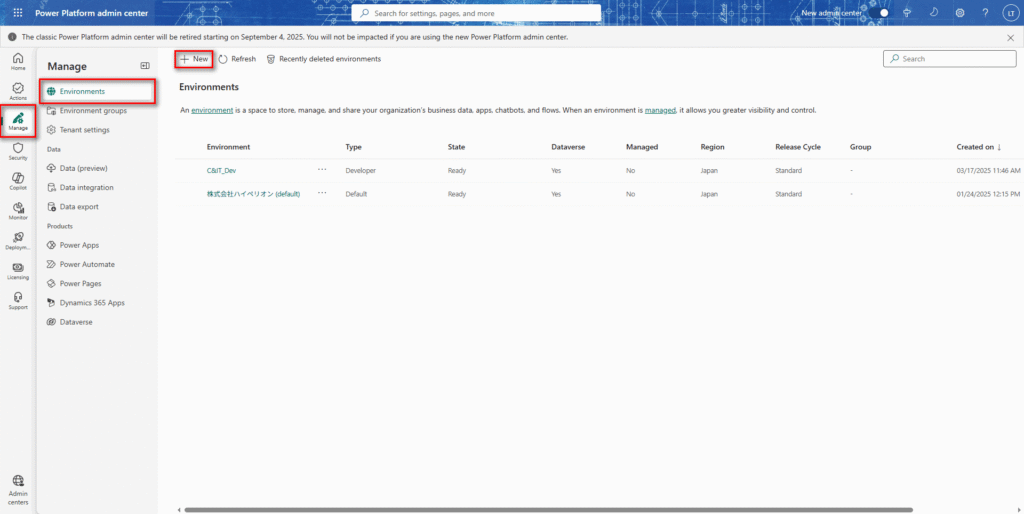Select Environment groups in Manage menu
The width and height of the screenshot is (1024, 514).
pos(93,110)
